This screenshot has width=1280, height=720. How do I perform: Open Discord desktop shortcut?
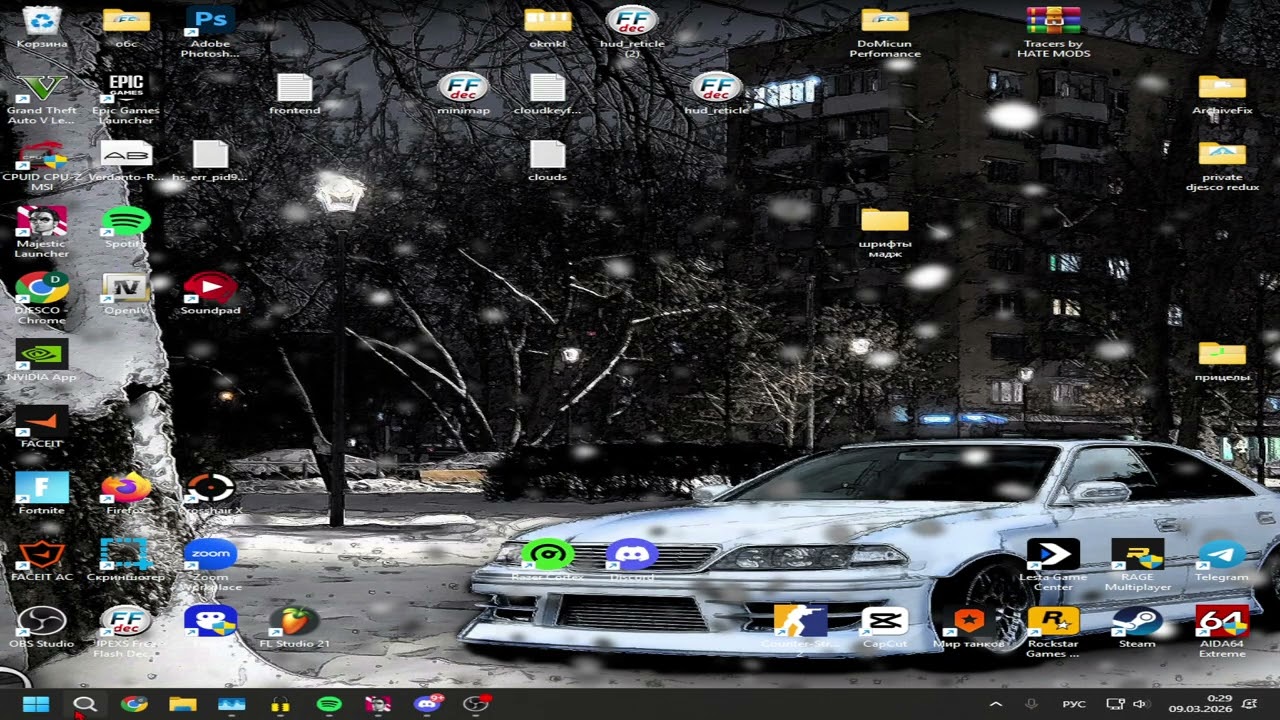(x=632, y=560)
